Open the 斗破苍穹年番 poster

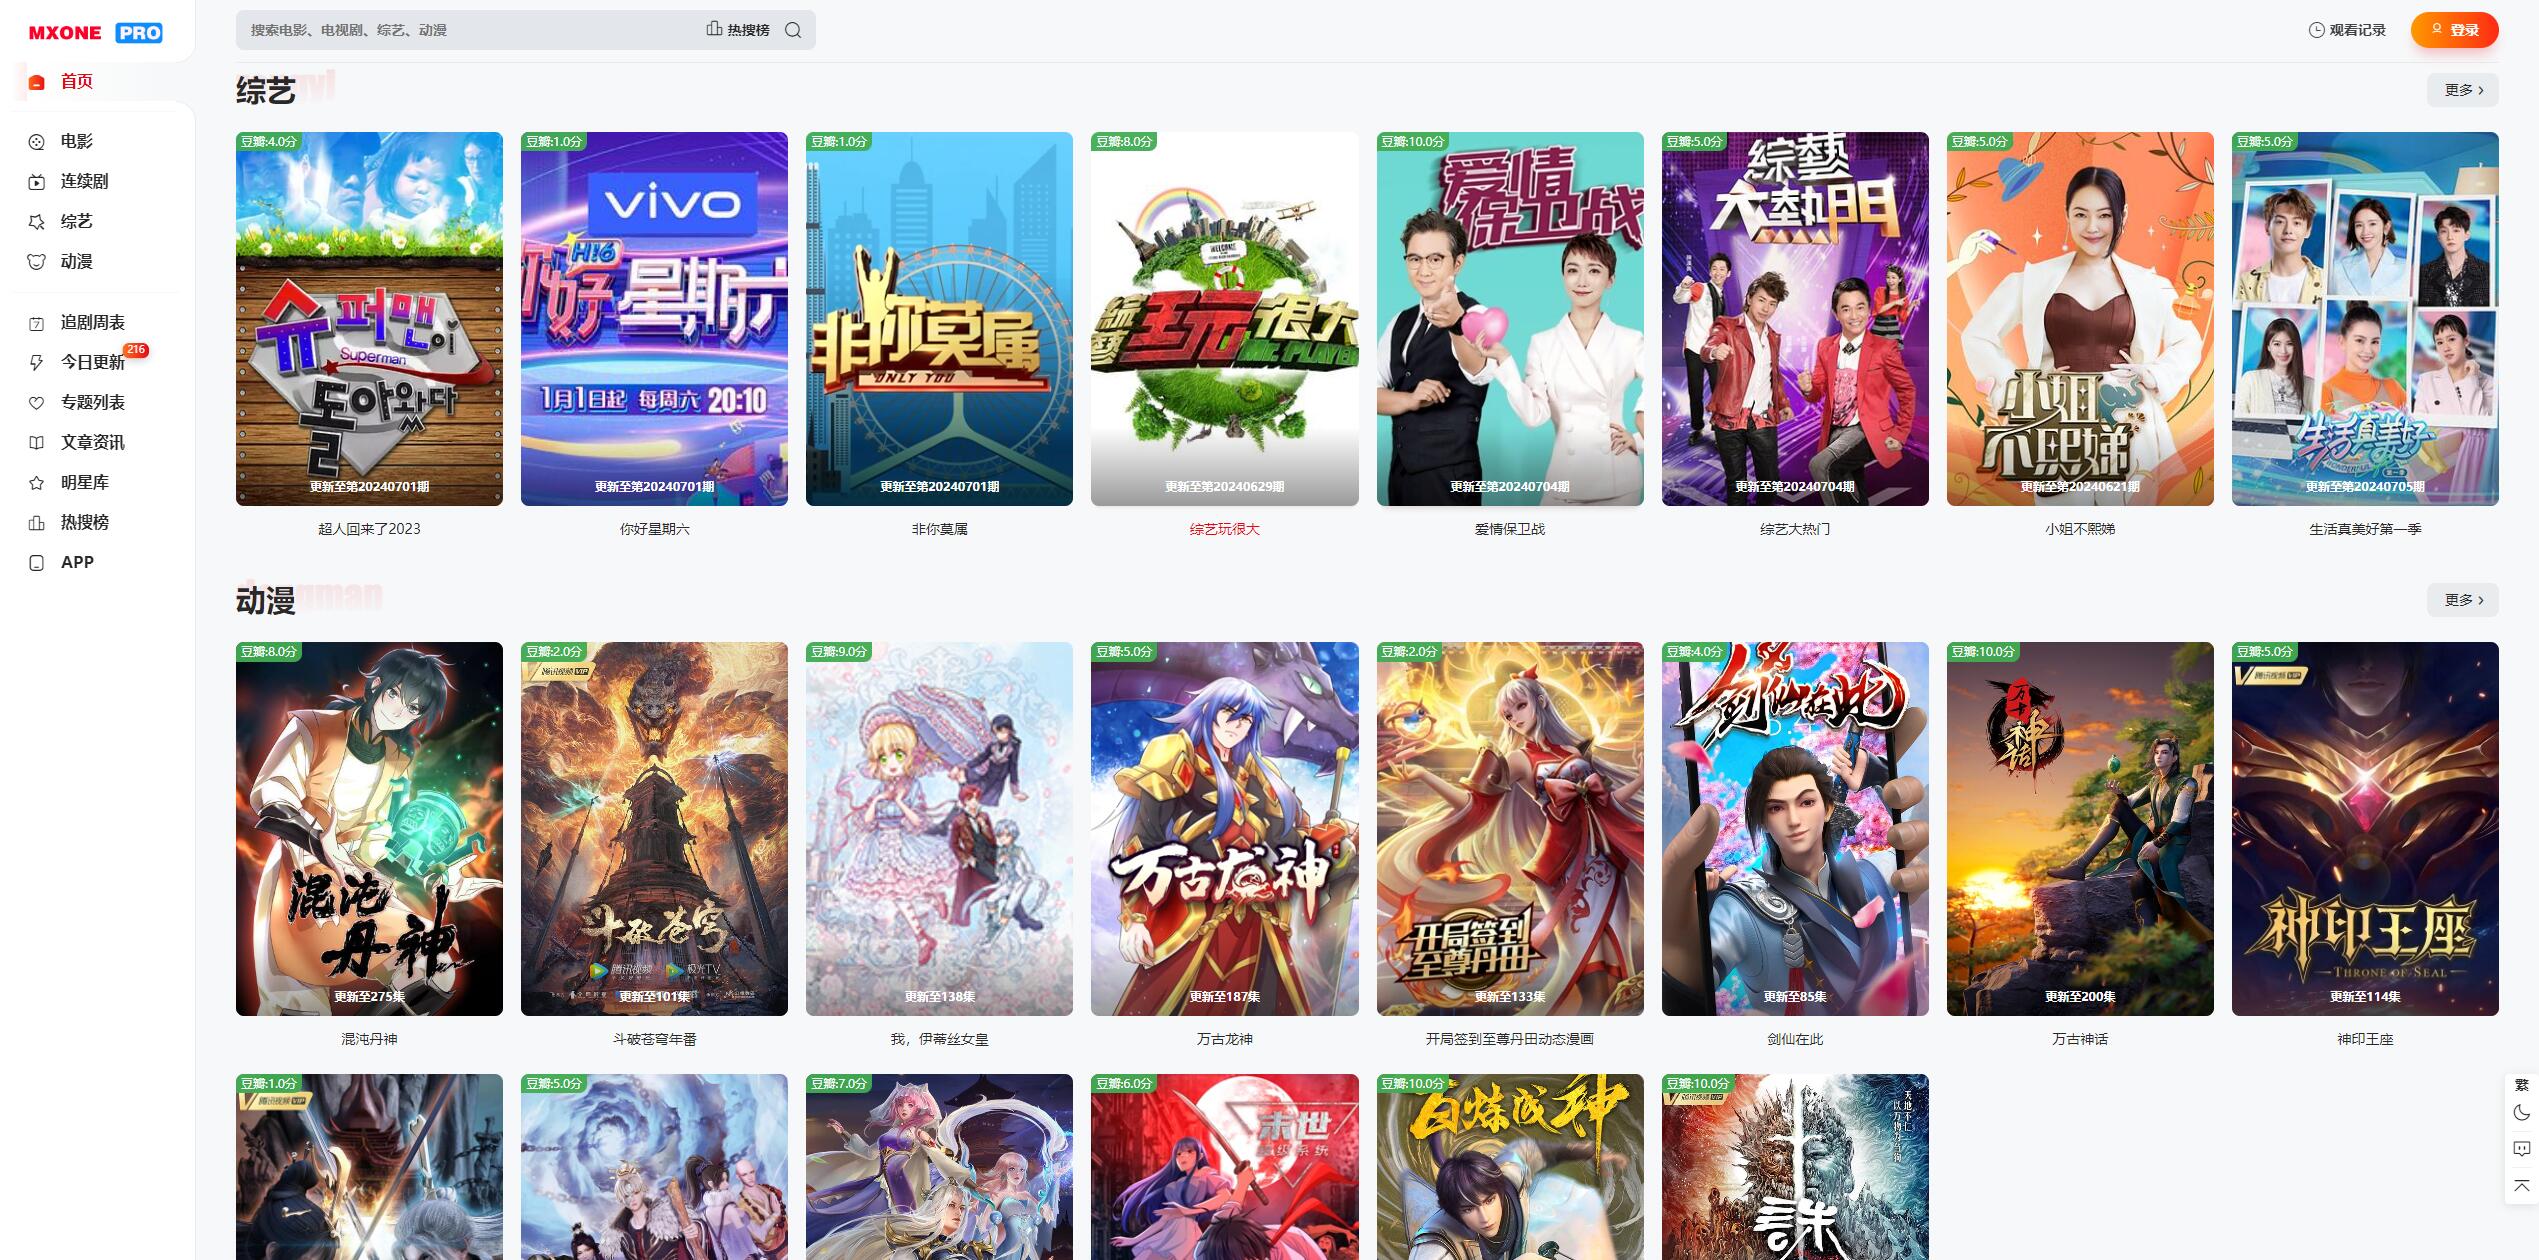click(x=654, y=829)
